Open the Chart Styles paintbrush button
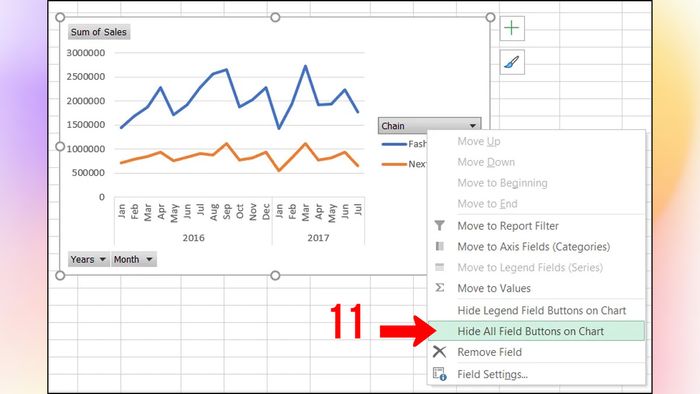Viewport: 700px width, 394px height. click(x=512, y=62)
